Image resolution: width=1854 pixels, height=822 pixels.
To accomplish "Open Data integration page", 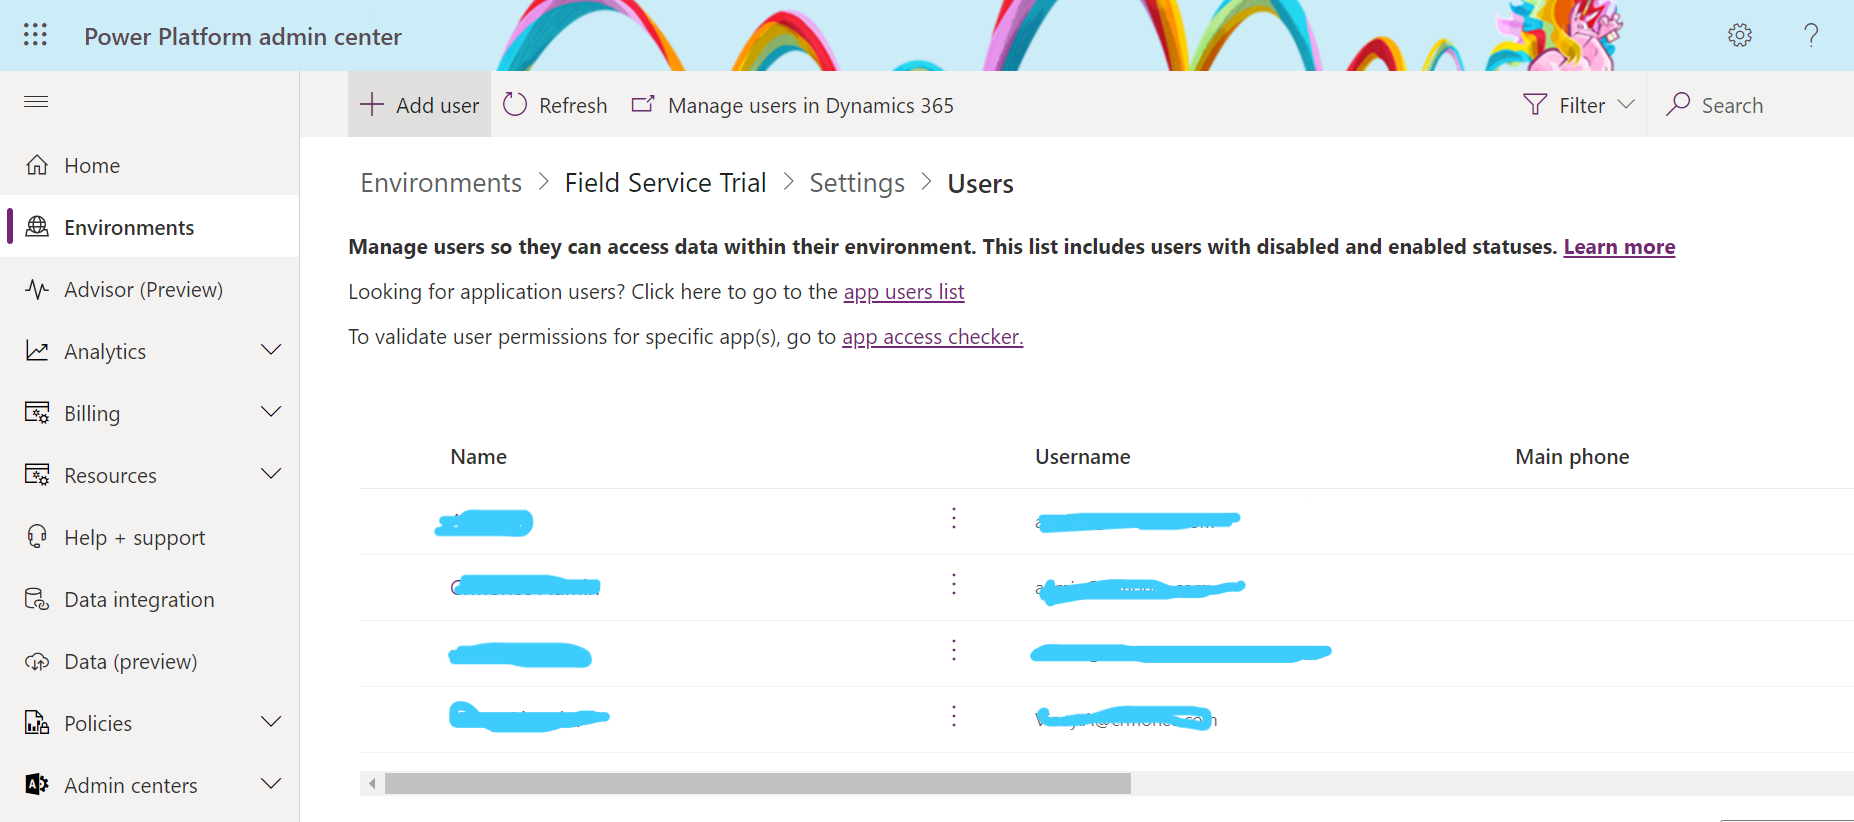I will [150, 599].
